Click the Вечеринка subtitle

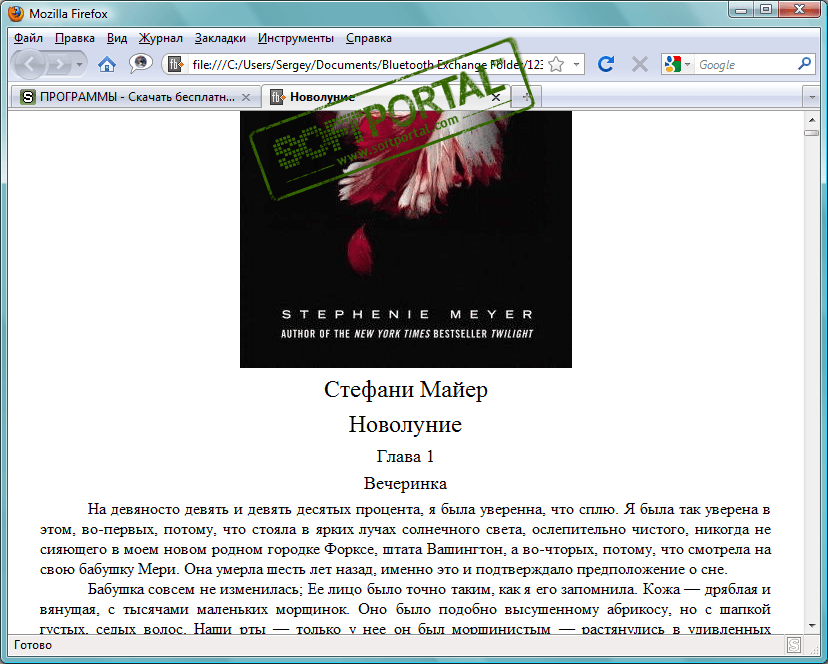405,483
